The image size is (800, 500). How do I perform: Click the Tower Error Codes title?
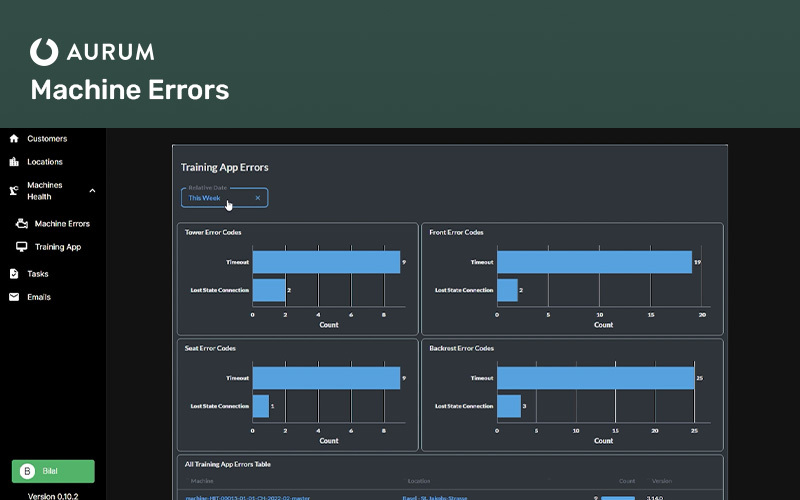213,232
